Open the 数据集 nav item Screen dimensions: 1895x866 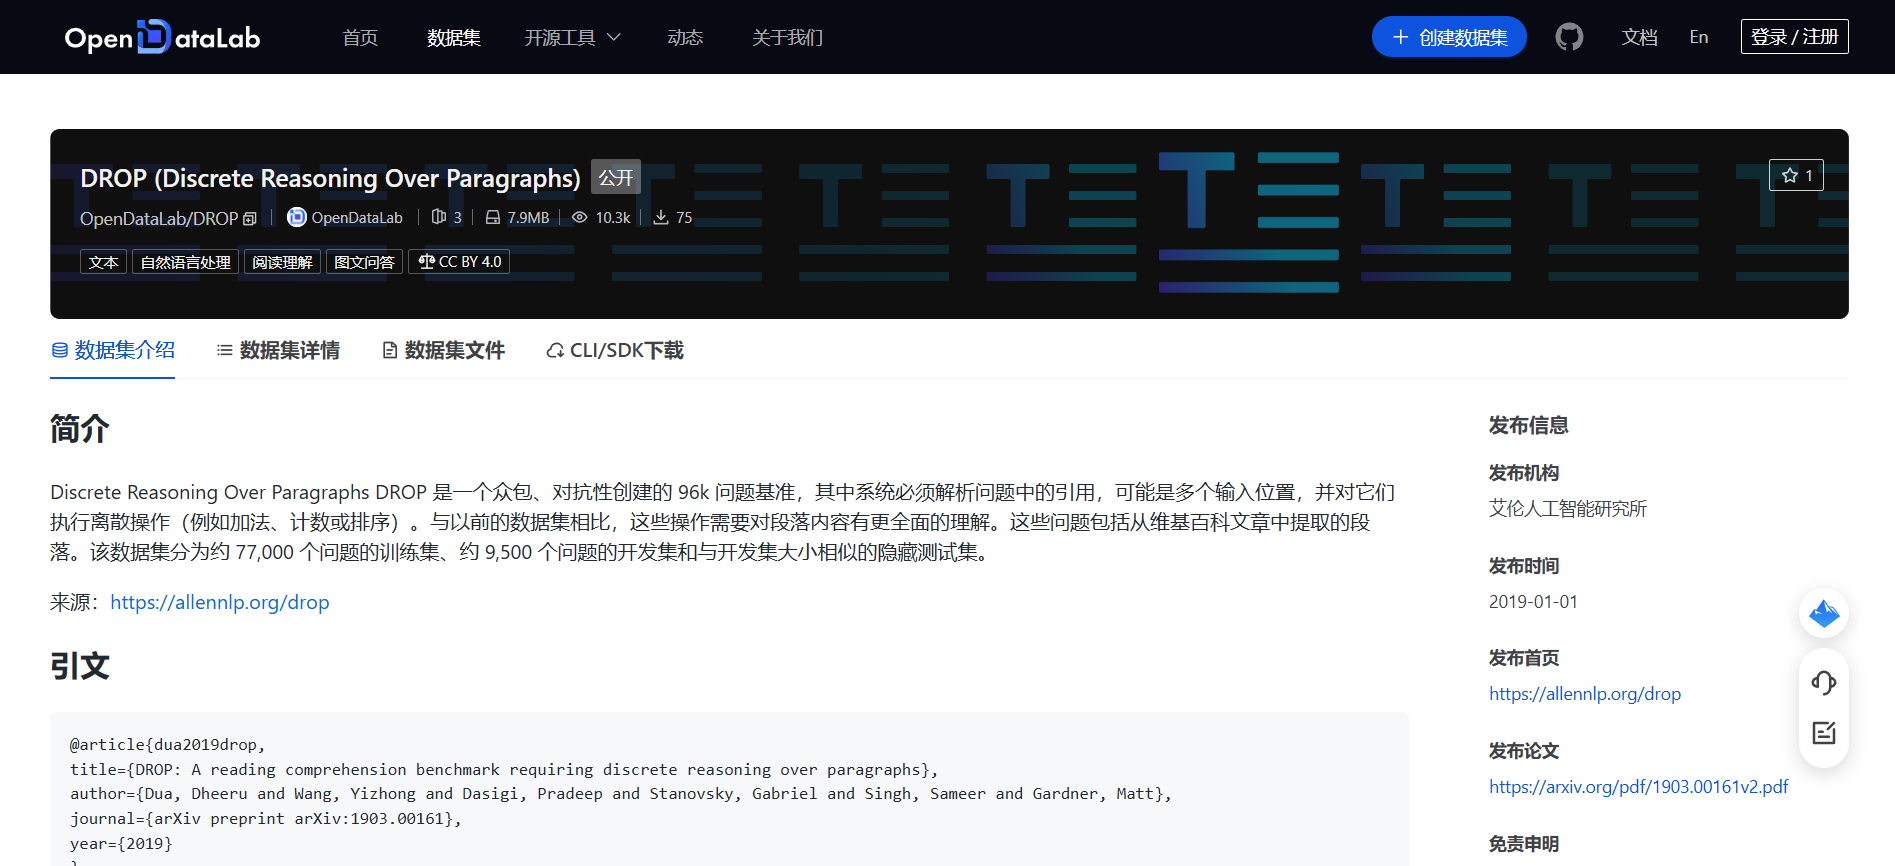(x=454, y=37)
